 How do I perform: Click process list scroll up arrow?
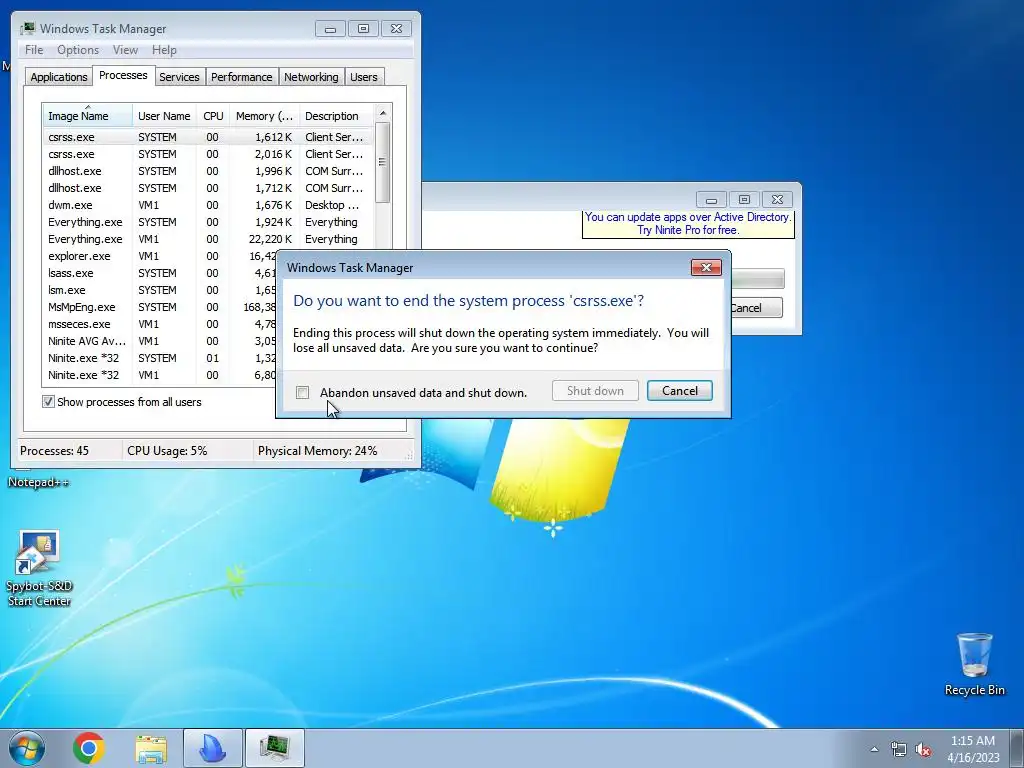click(383, 113)
